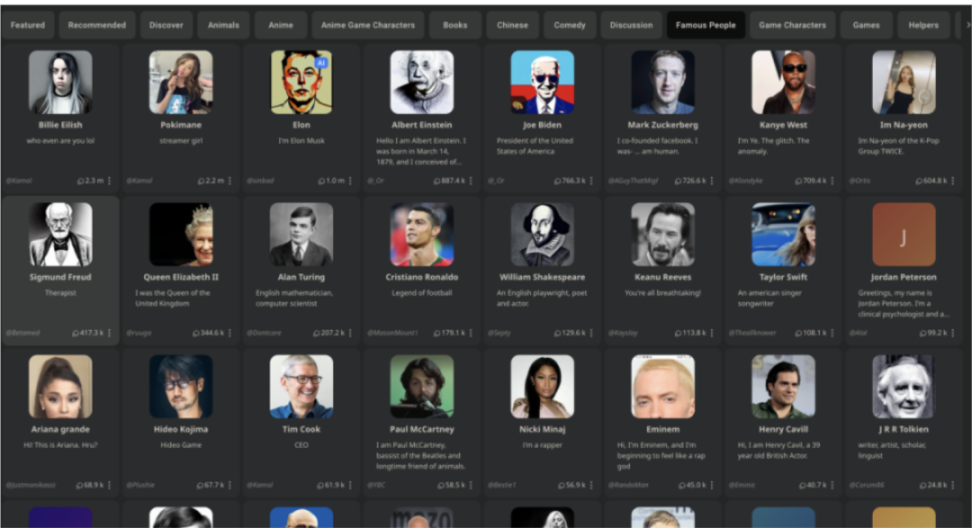Click the chat count icon on Eminem
The width and height of the screenshot is (972, 528).
point(682,485)
